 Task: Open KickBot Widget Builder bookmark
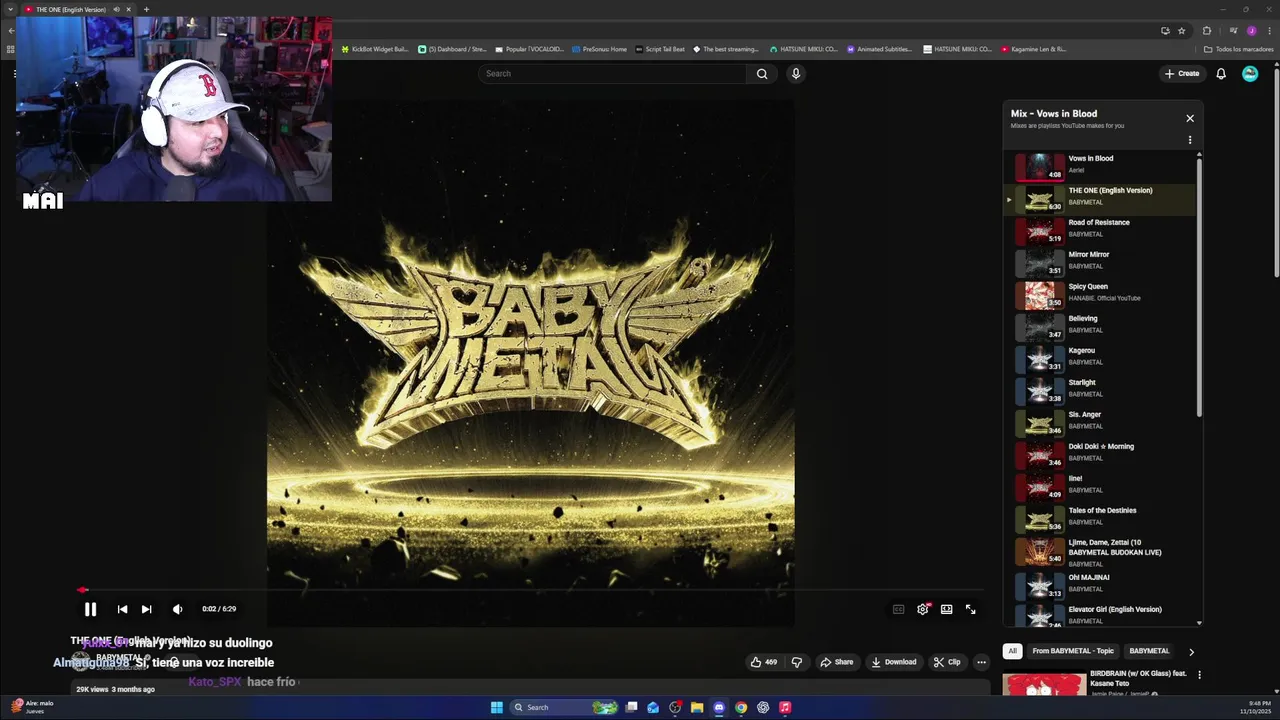pos(375,49)
